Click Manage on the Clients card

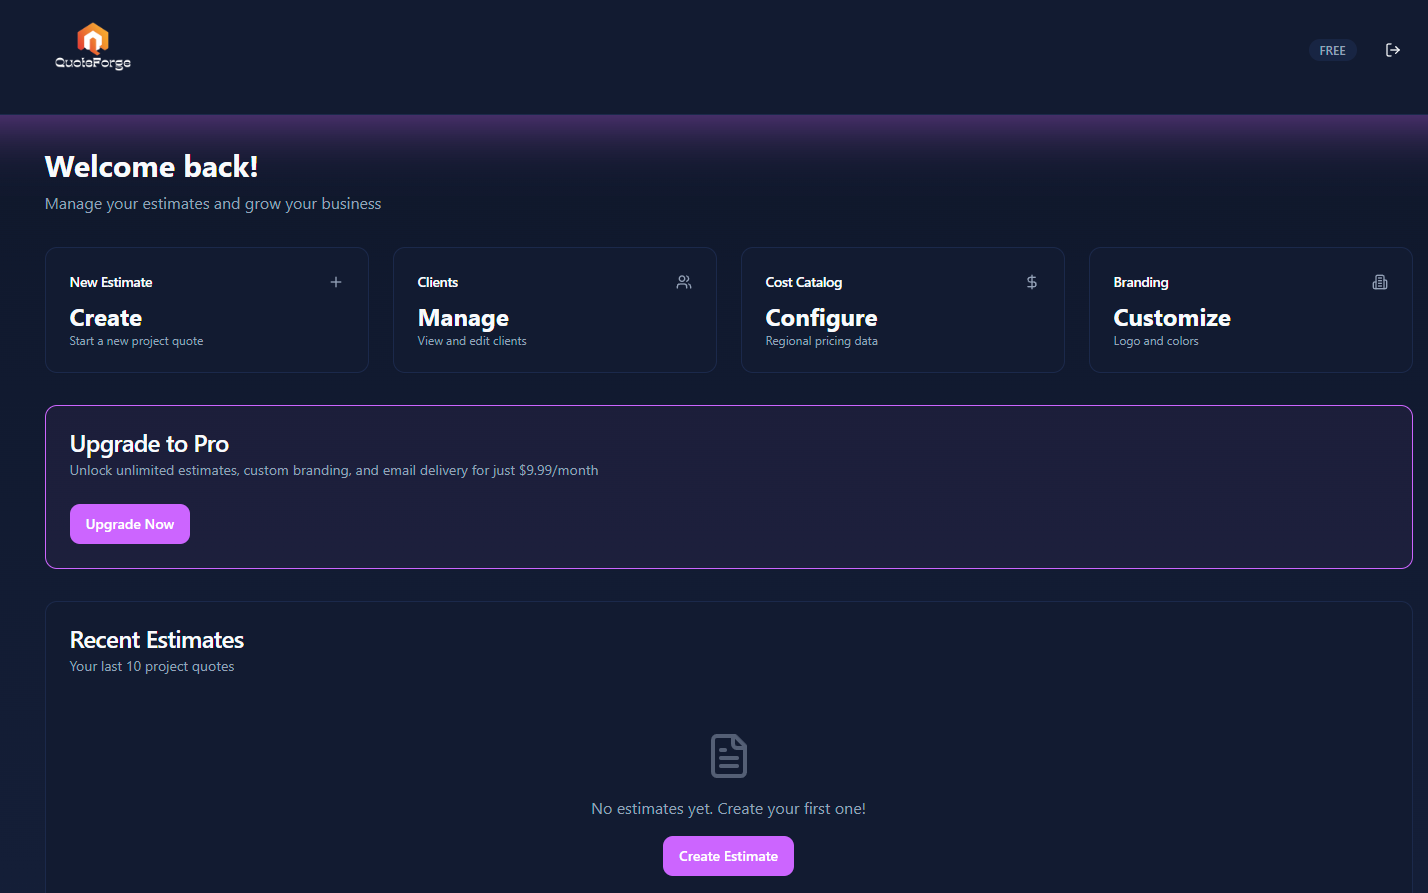[463, 318]
